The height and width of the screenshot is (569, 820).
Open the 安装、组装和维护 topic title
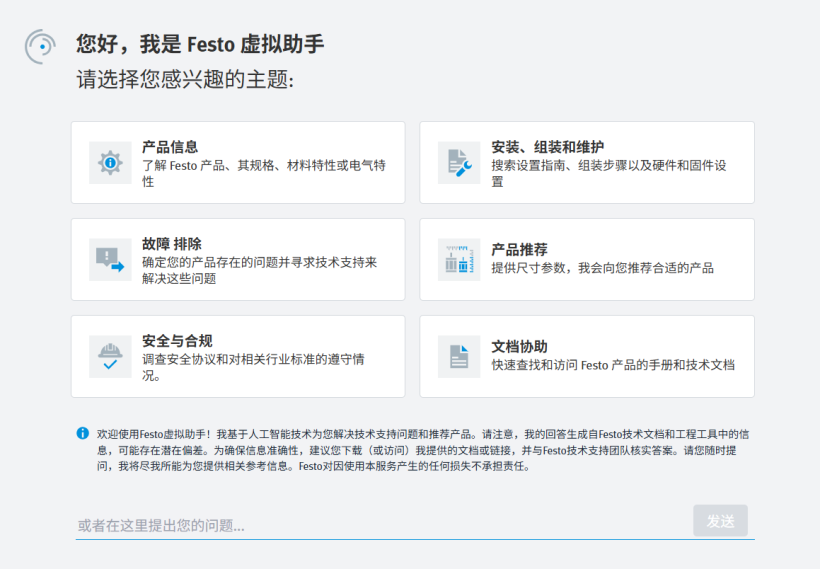pyautogui.click(x=548, y=147)
